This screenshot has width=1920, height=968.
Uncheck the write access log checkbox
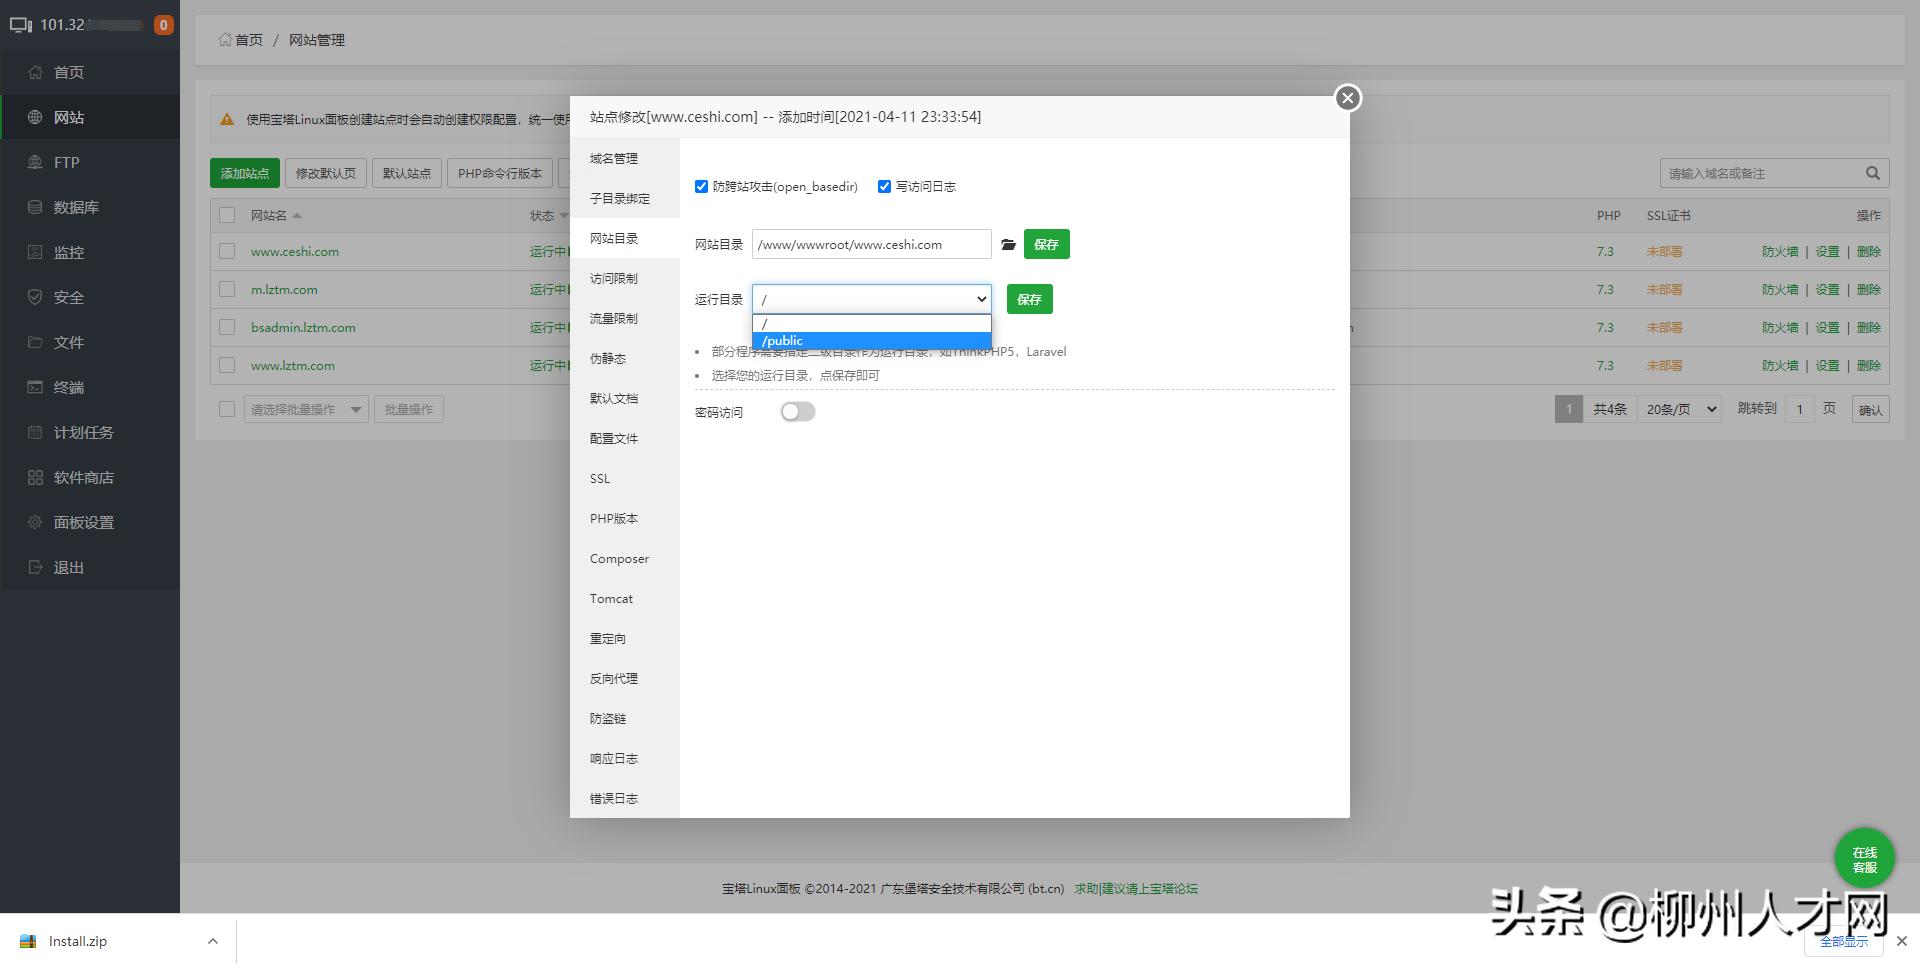click(884, 187)
